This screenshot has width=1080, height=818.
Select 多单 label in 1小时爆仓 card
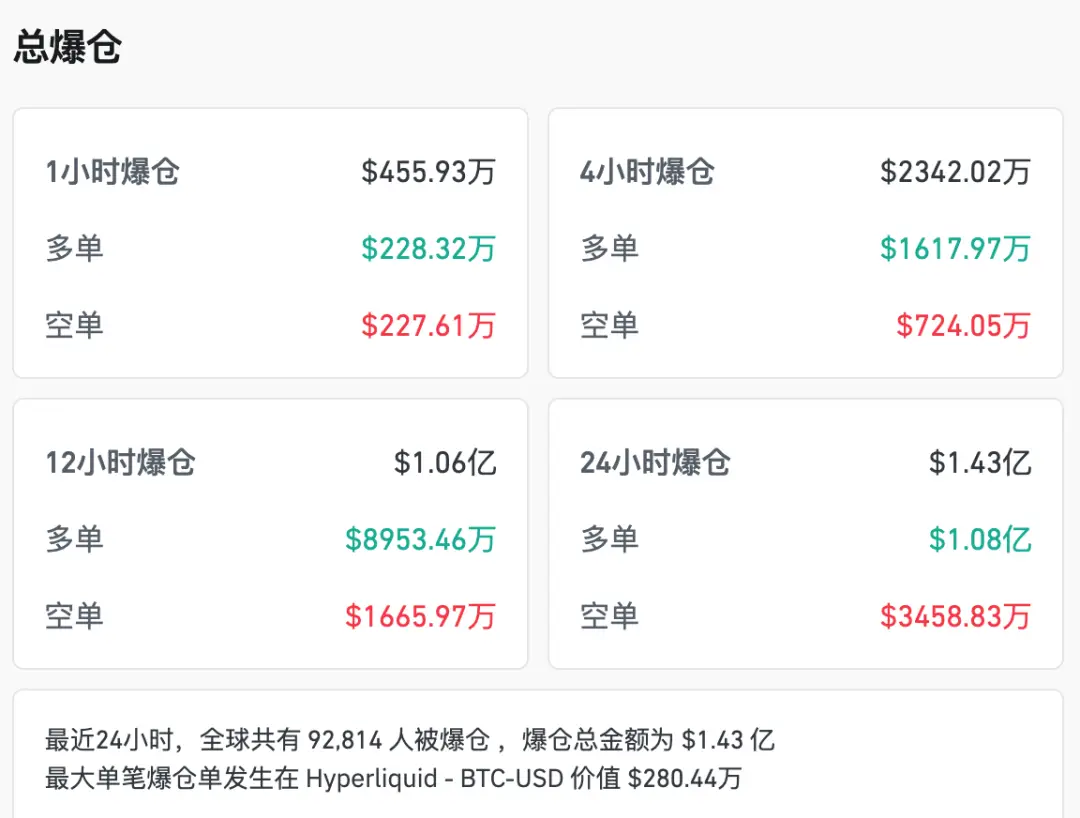coord(74,249)
